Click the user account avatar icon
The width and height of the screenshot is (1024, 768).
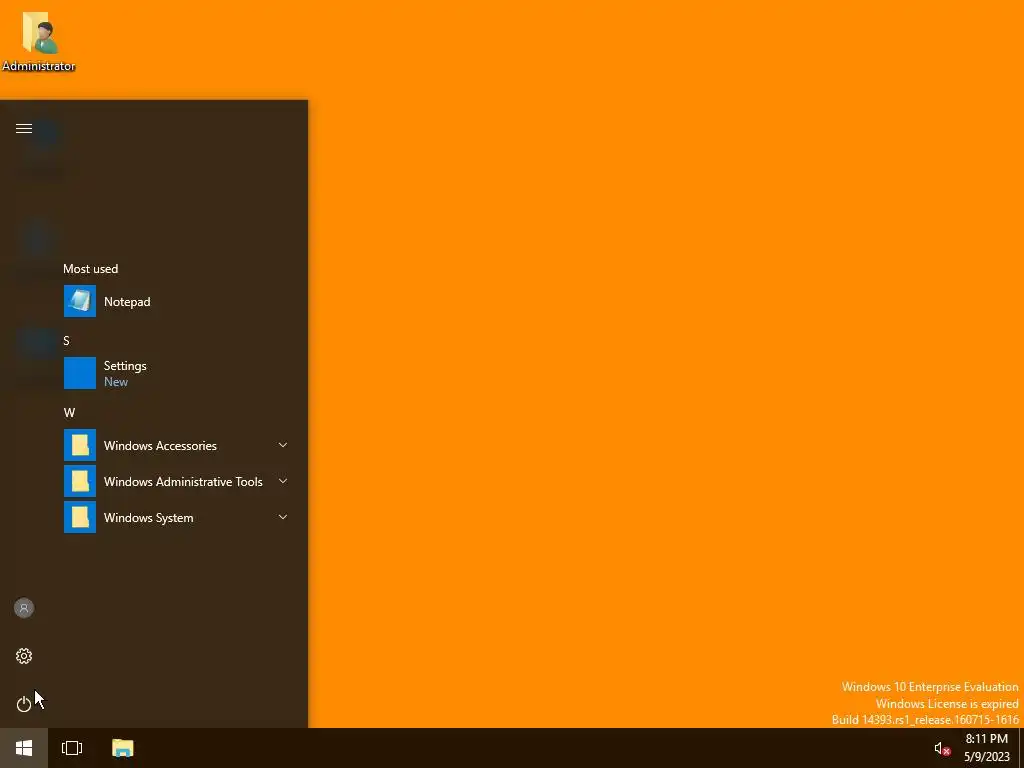[24, 608]
